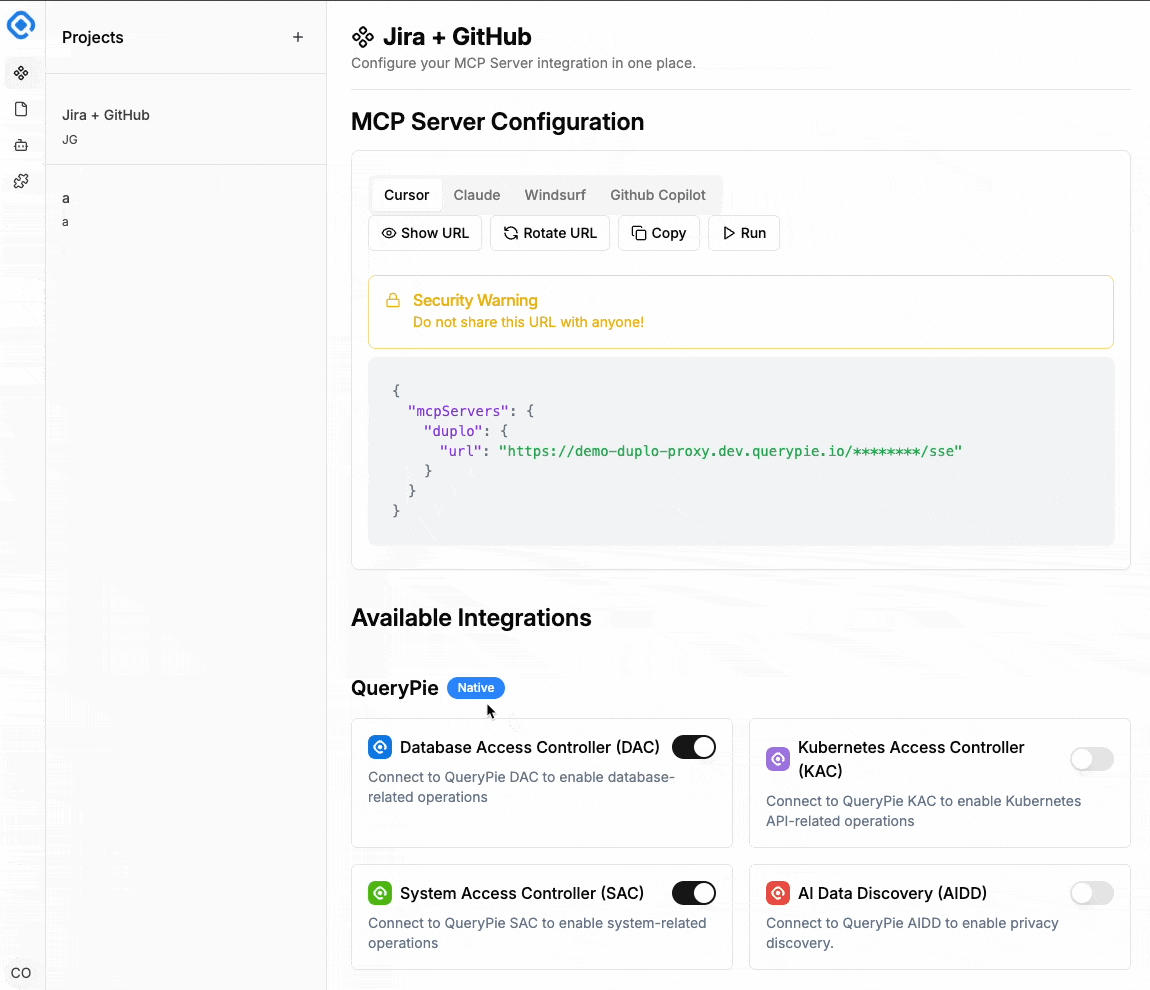The height and width of the screenshot is (990, 1150).
Task: Click the Rotate URL button
Action: [550, 233]
